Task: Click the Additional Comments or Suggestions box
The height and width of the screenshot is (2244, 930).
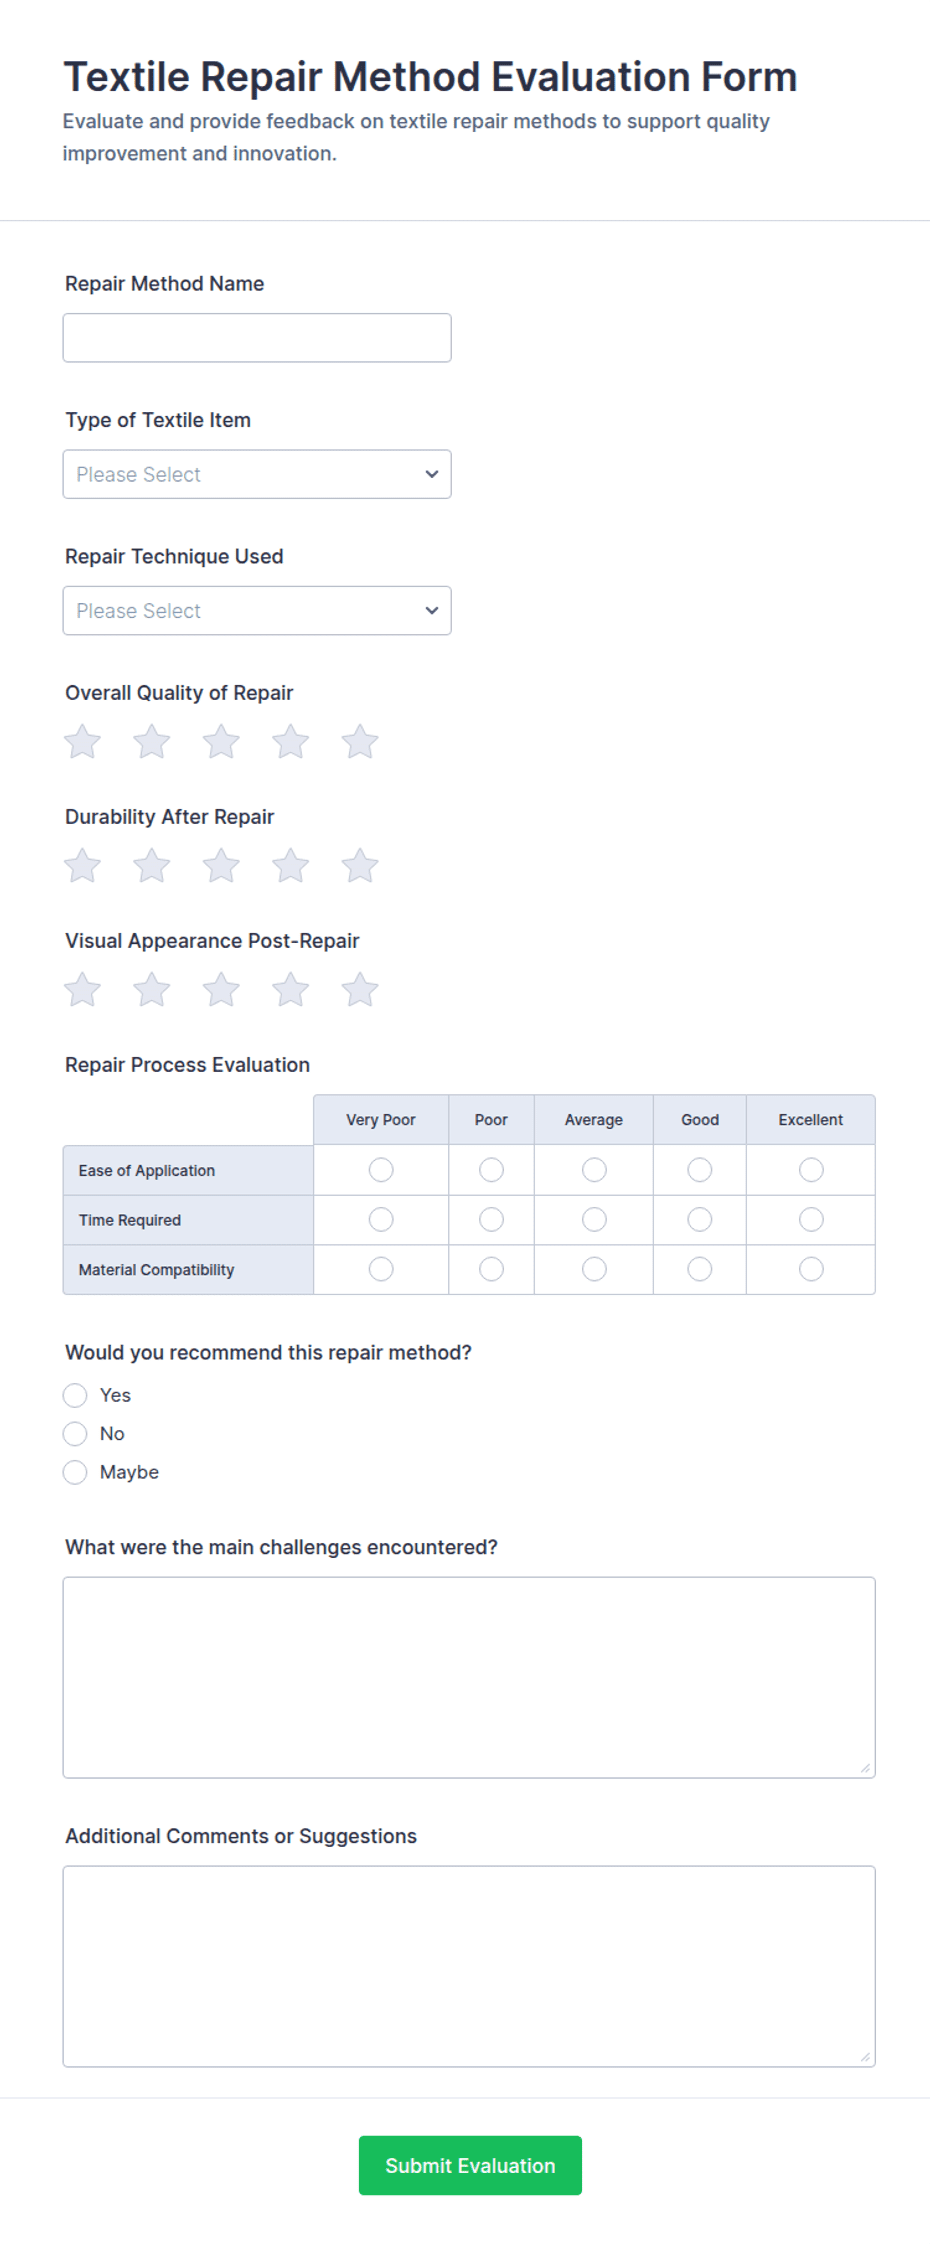Action: (x=469, y=1966)
